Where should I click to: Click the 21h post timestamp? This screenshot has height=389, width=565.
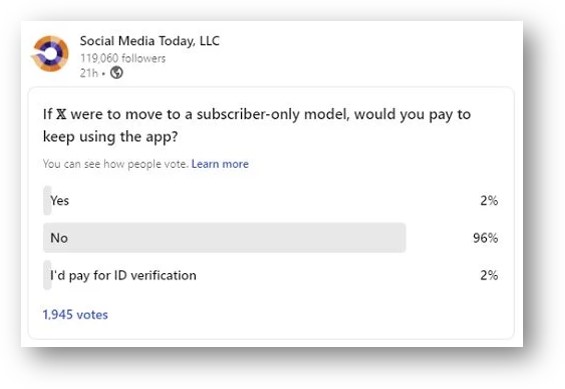(x=89, y=73)
